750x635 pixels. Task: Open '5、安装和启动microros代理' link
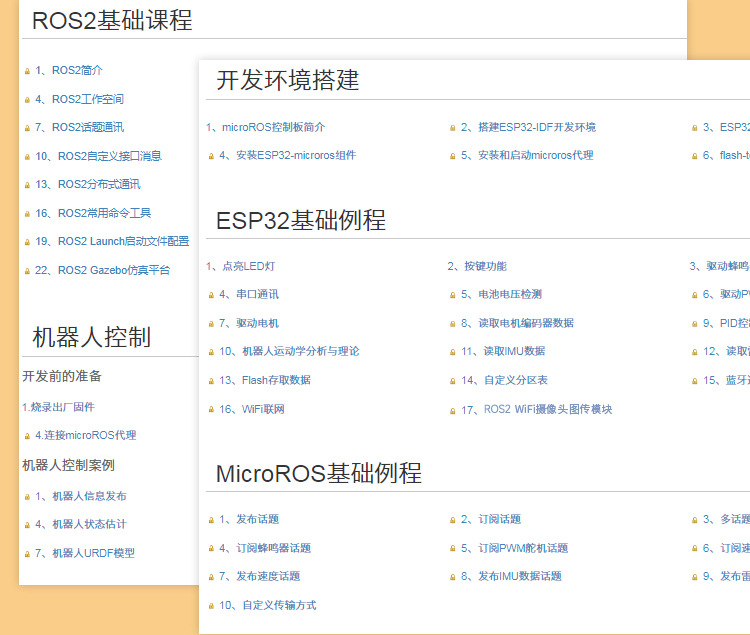pyautogui.click(x=527, y=155)
